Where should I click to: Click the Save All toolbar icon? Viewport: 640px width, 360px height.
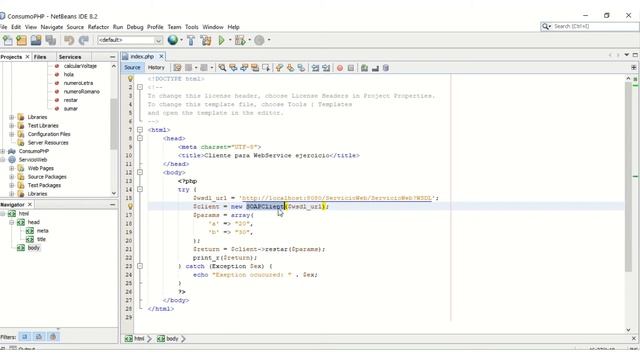click(x=51, y=40)
